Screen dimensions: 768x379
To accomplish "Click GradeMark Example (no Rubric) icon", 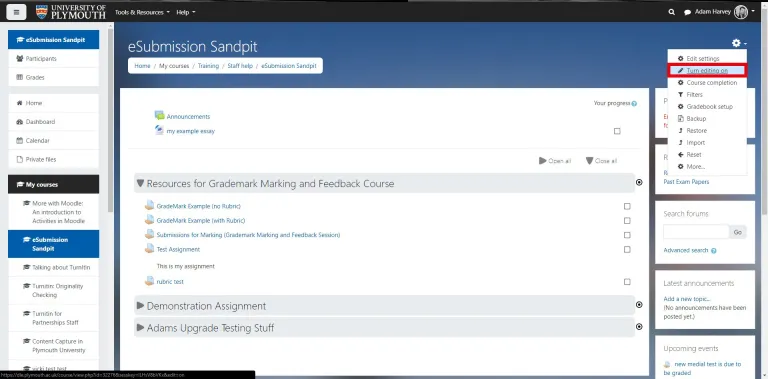I will click(x=149, y=206).
